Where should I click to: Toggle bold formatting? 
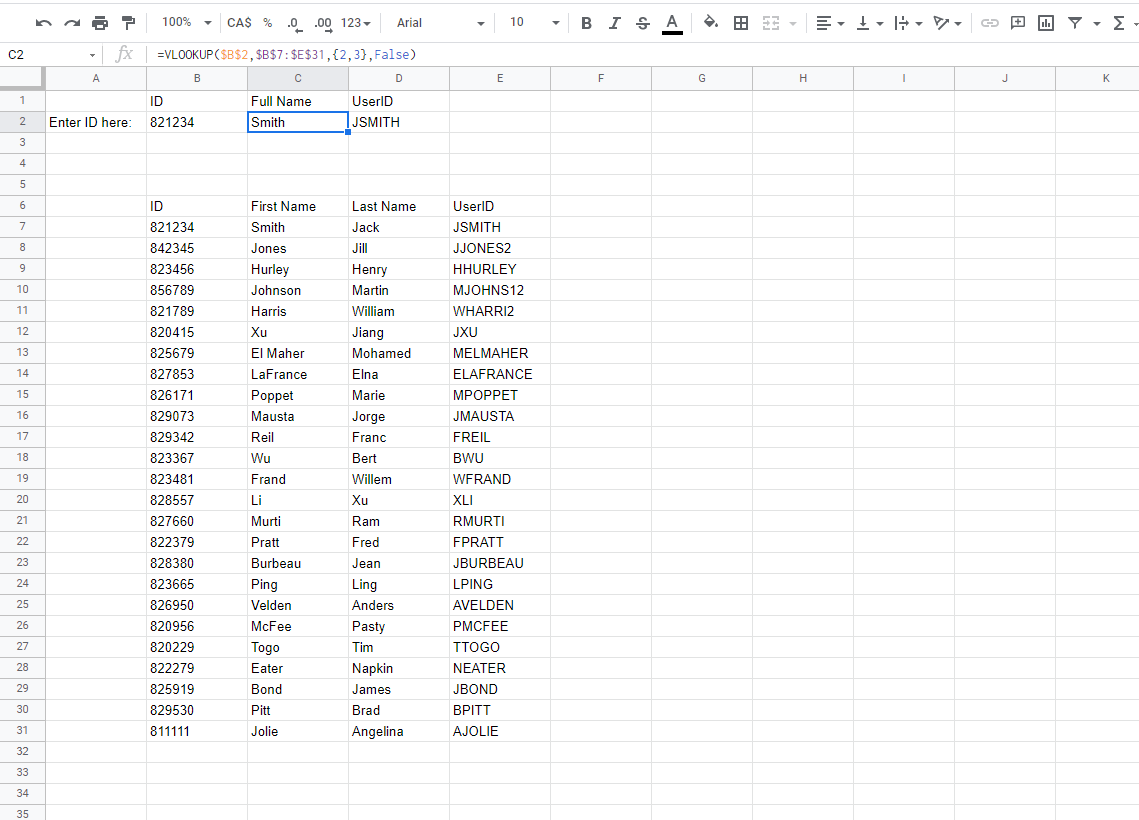pos(586,22)
